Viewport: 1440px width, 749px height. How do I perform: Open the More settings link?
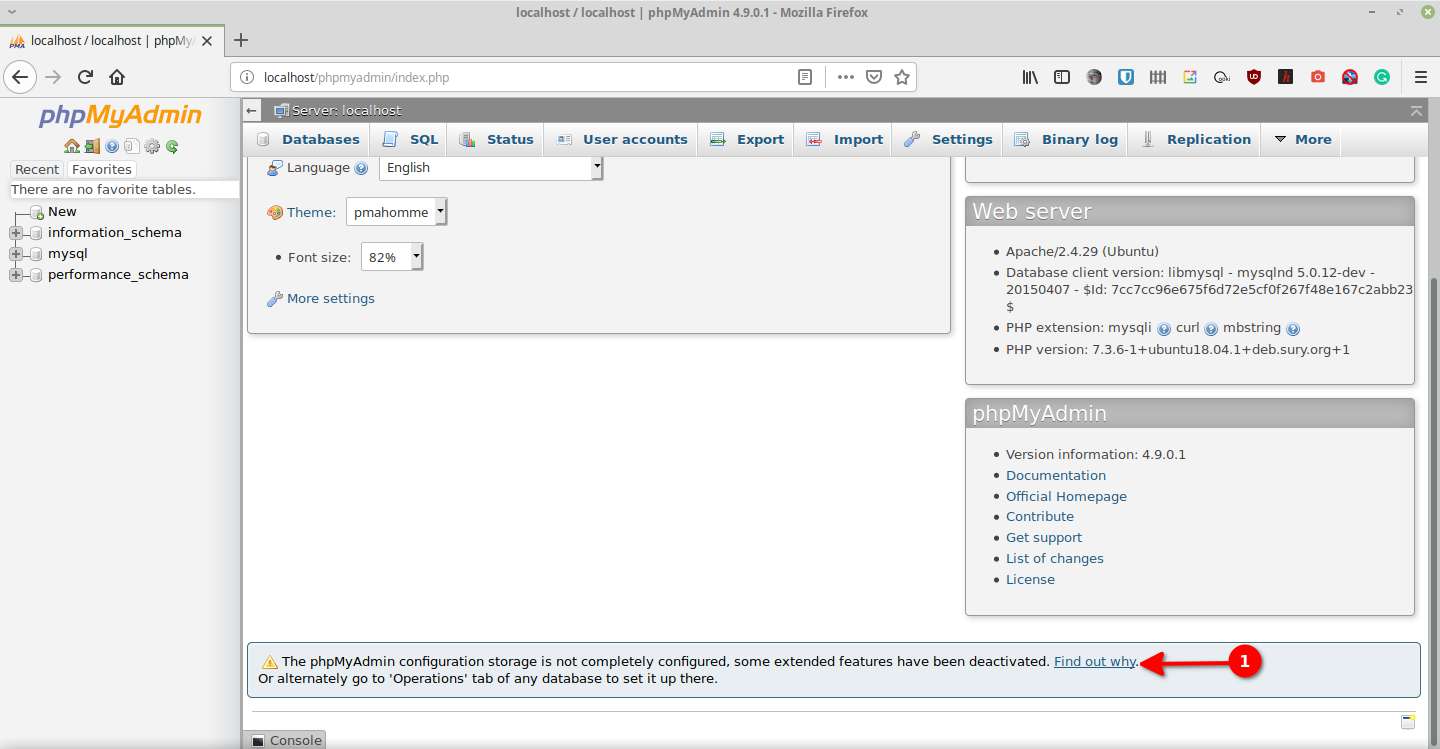tap(330, 299)
